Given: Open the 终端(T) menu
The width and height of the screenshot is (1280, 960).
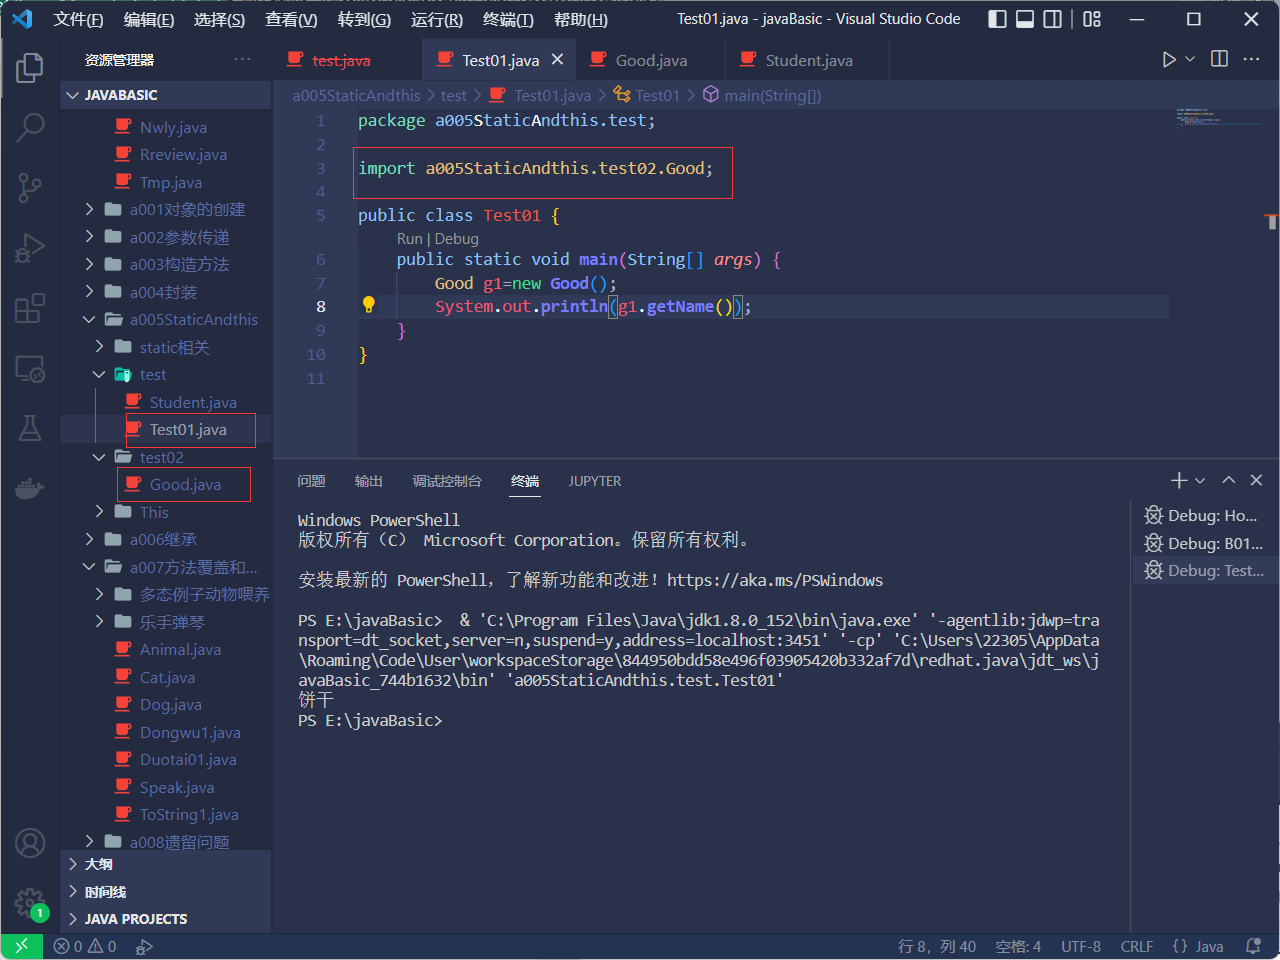Looking at the screenshot, I should tap(507, 19).
